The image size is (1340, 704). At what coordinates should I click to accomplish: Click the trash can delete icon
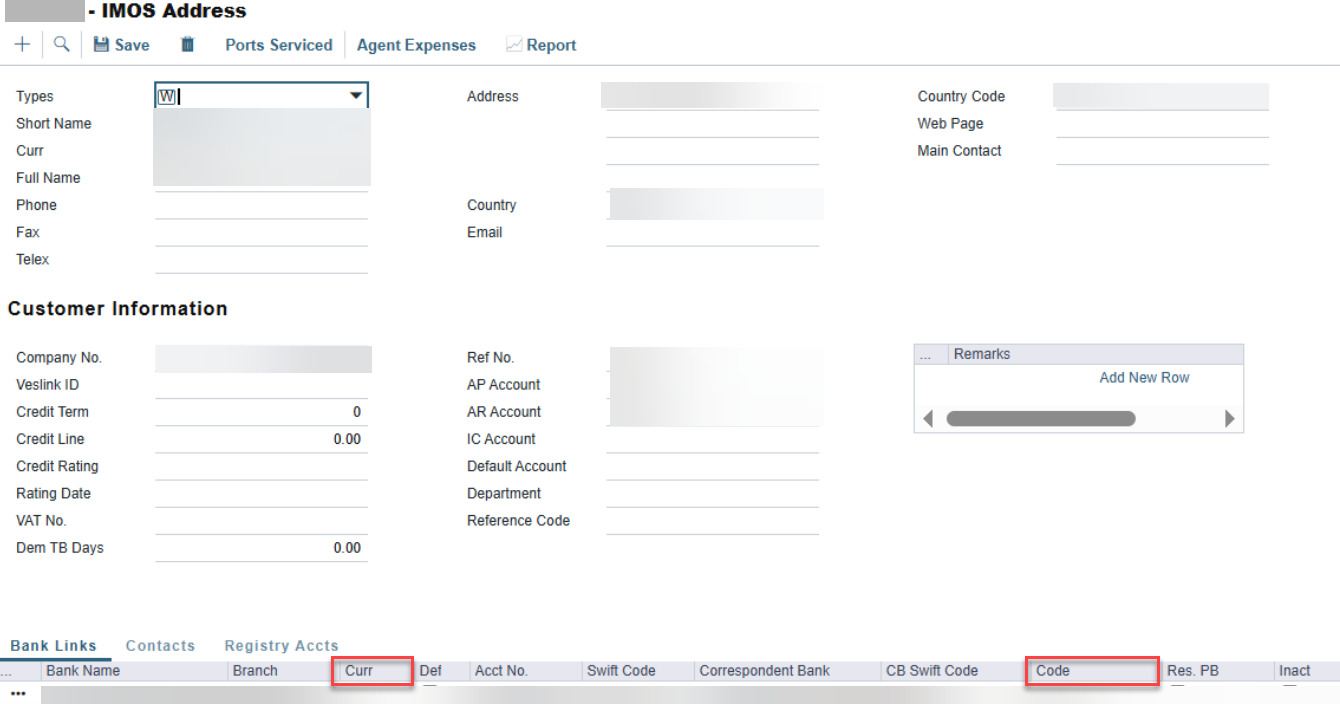[x=187, y=45]
